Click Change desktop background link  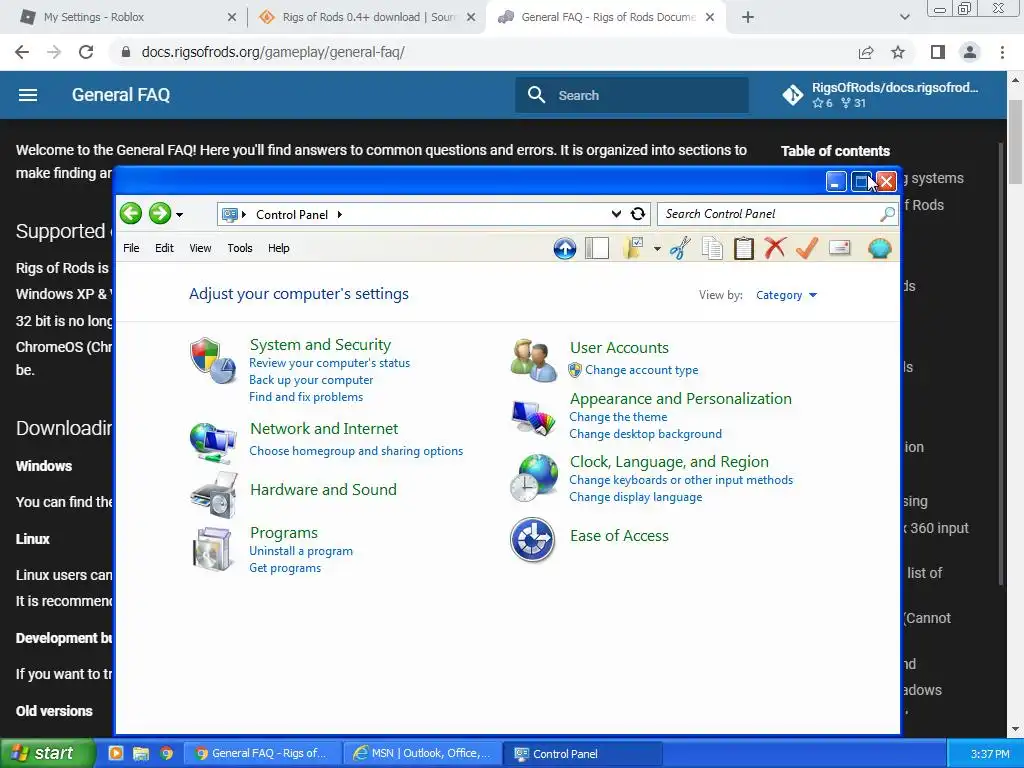pyautogui.click(x=645, y=434)
